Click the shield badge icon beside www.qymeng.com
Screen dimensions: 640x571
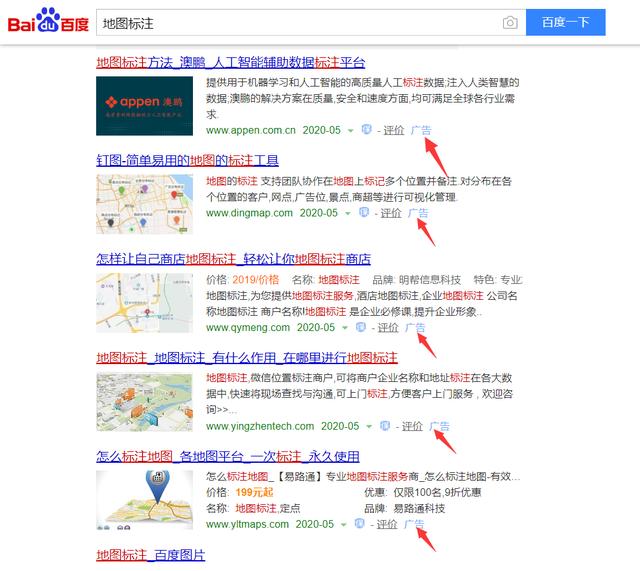(x=361, y=327)
